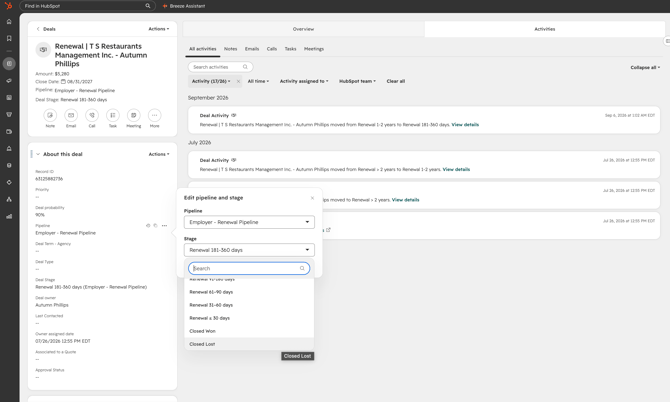Viewport: 670px width, 402px height.
Task: Choose Closed Won stage option
Action: click(x=249, y=331)
